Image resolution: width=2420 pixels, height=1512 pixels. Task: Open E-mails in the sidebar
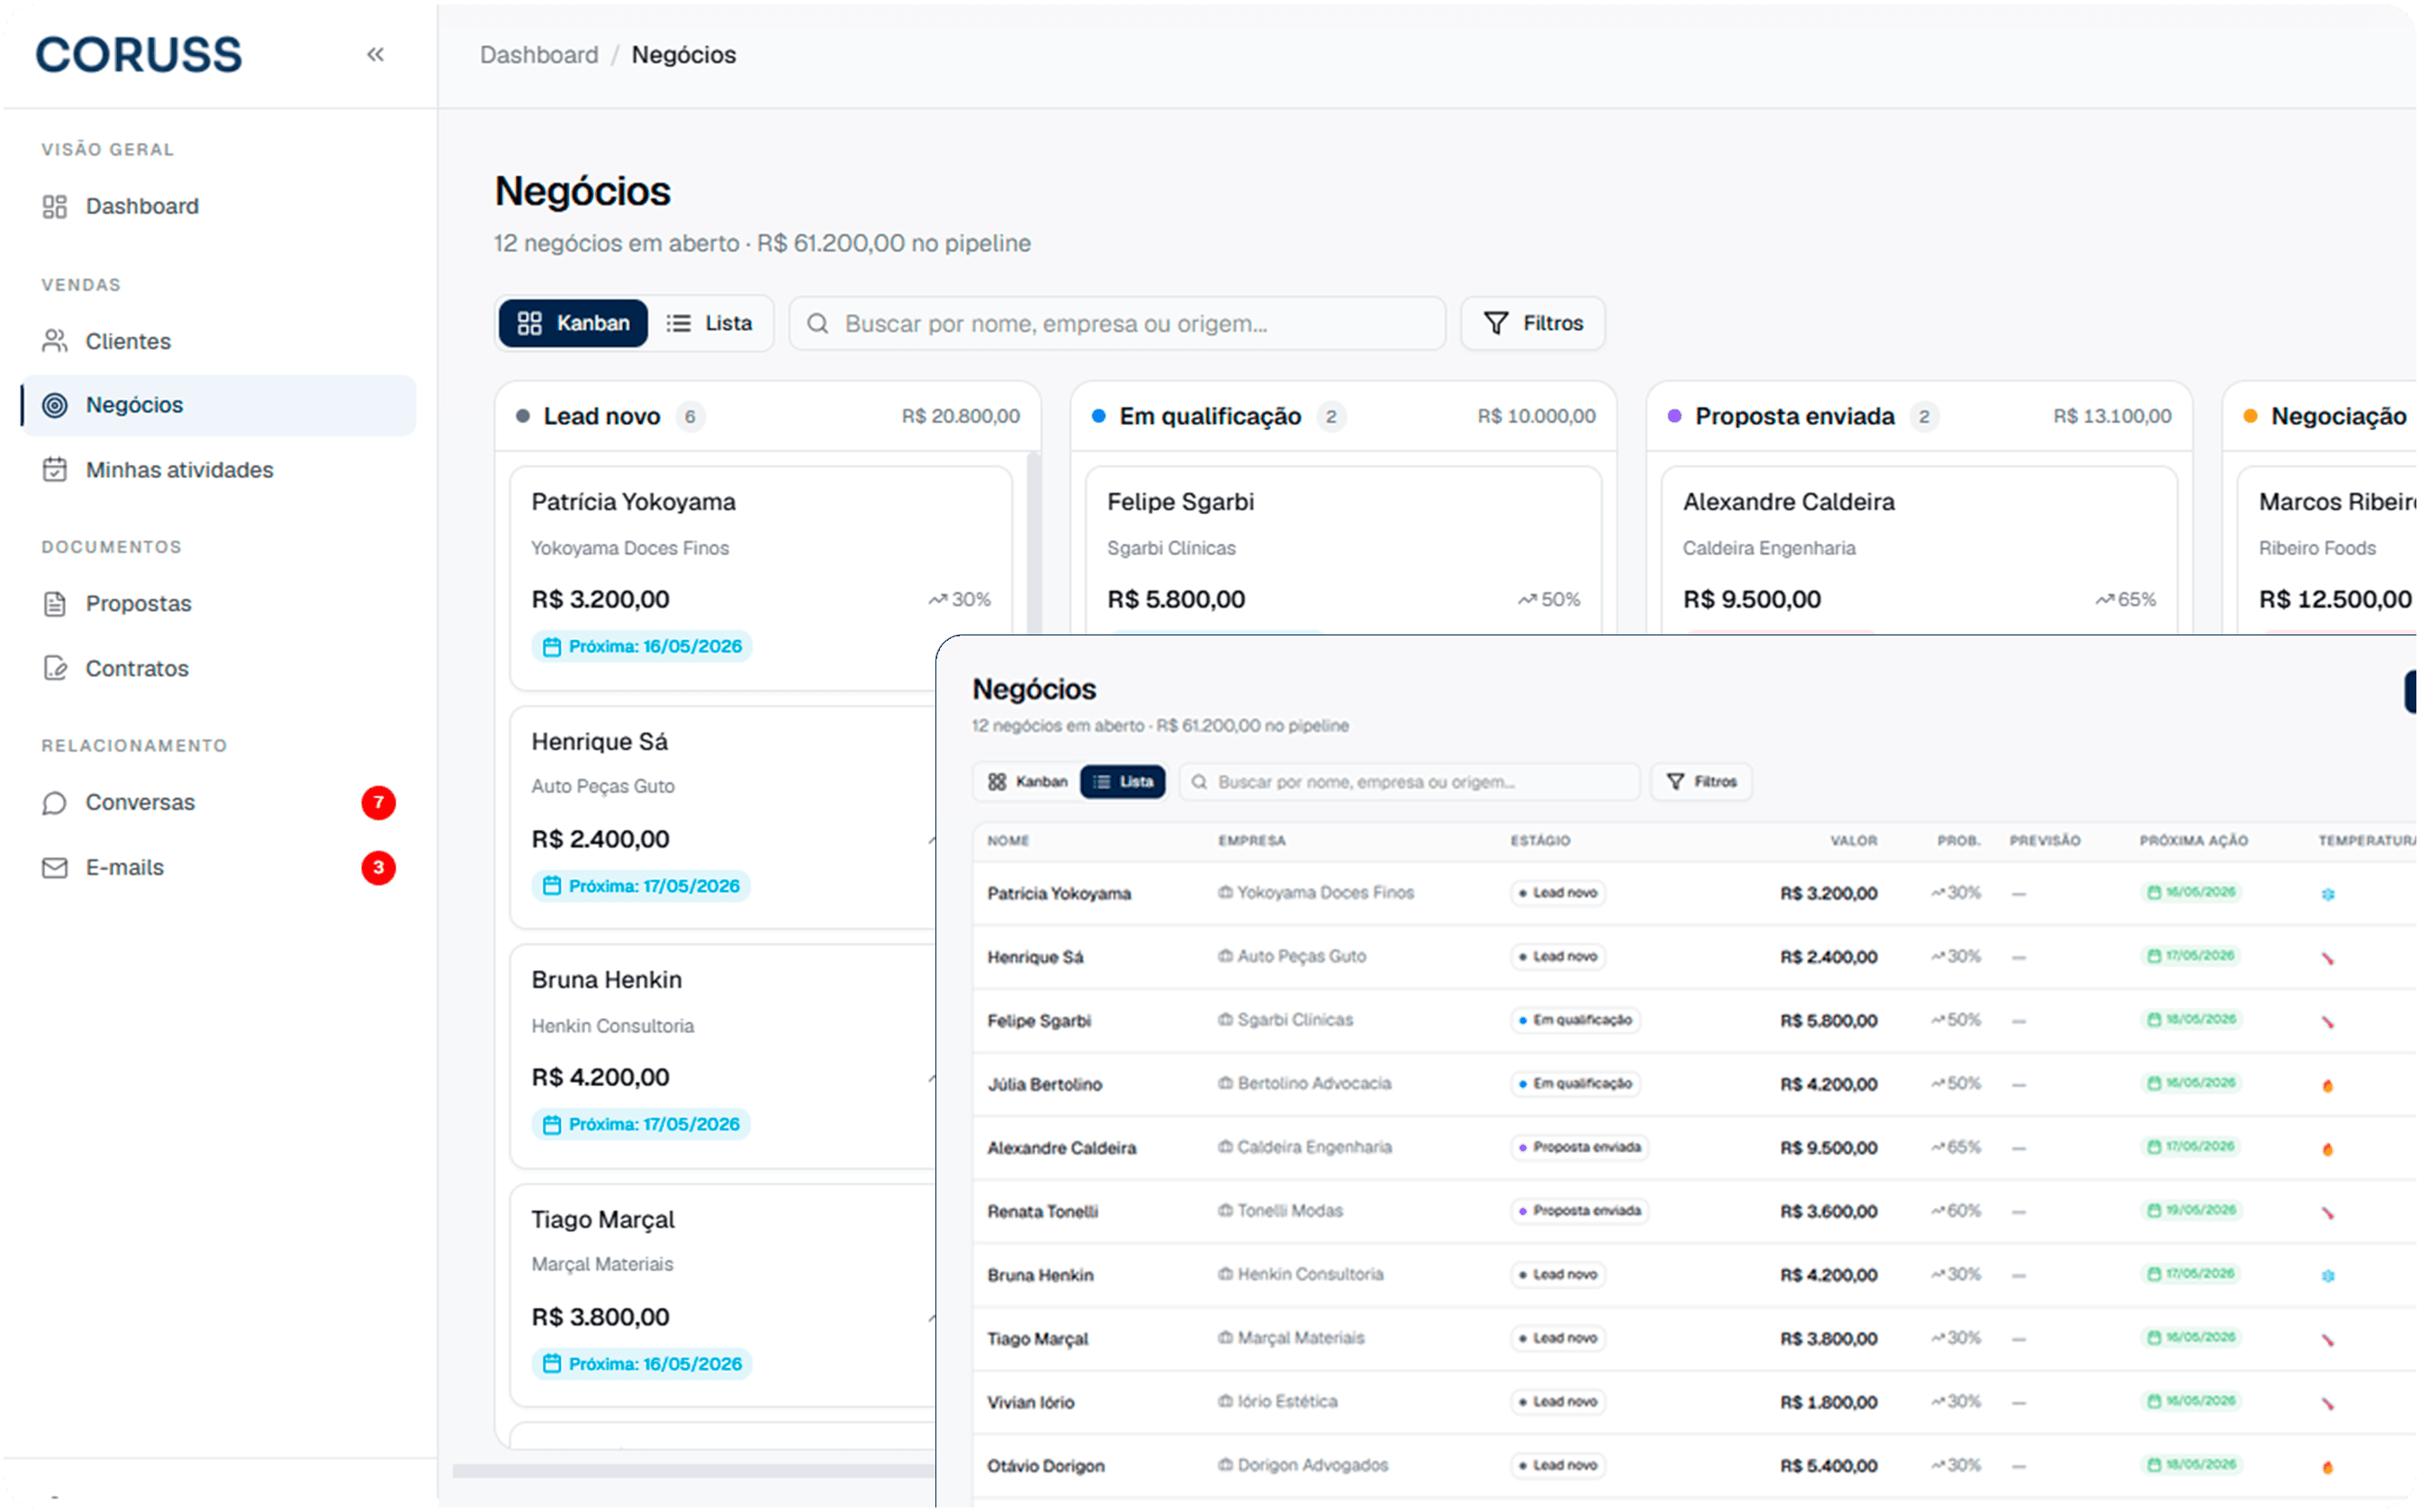[x=219, y=868]
